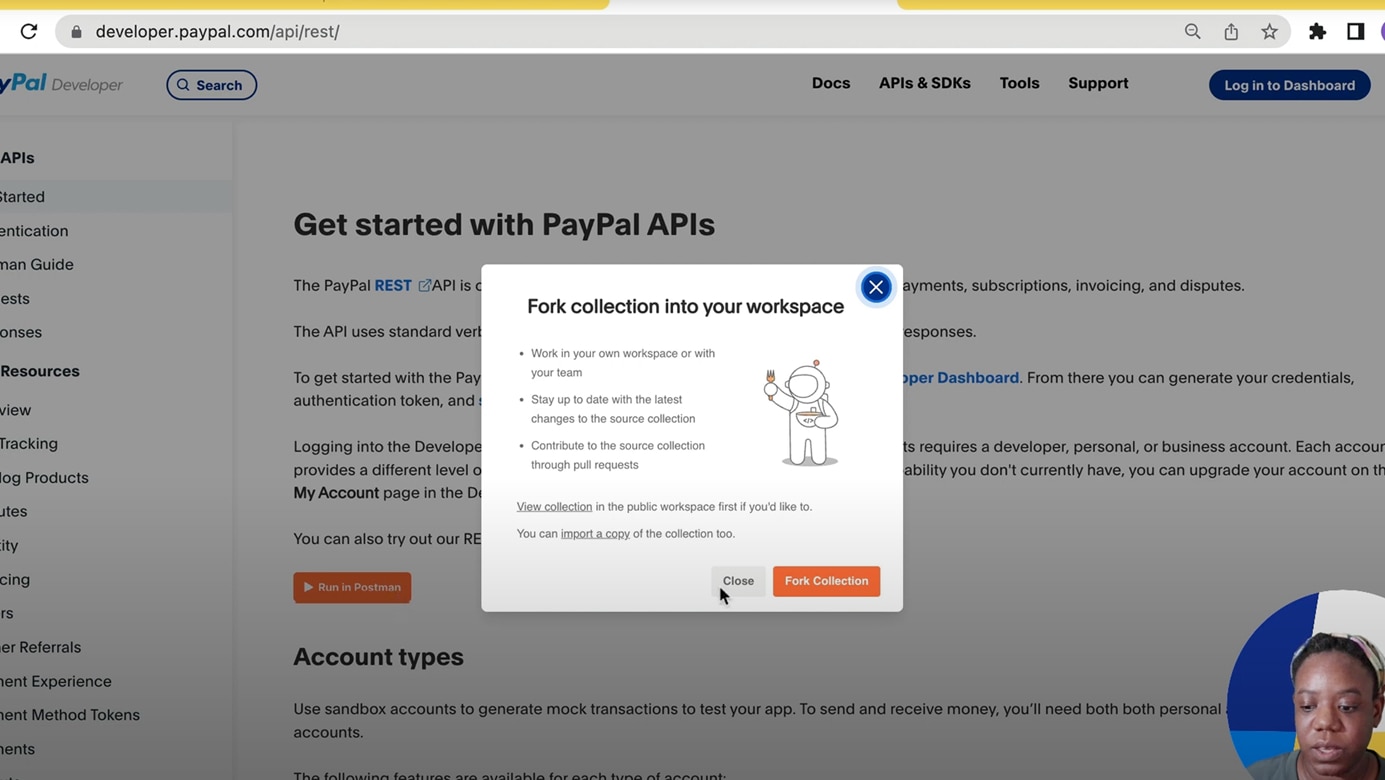Select the Postman Guide sidebar item
Viewport: 1385px width, 780px height.
37,265
